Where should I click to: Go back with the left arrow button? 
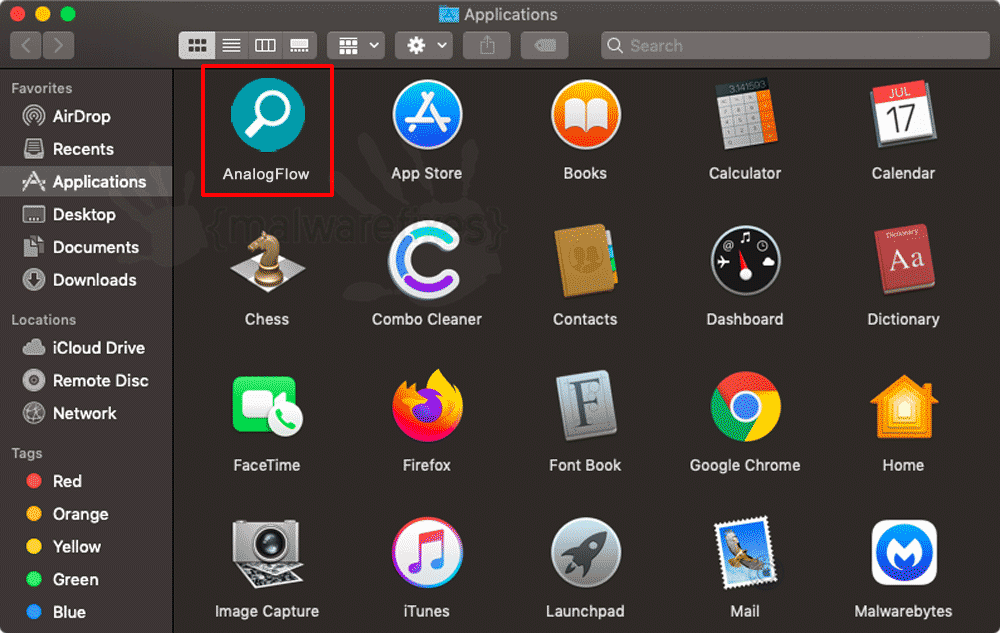26,45
